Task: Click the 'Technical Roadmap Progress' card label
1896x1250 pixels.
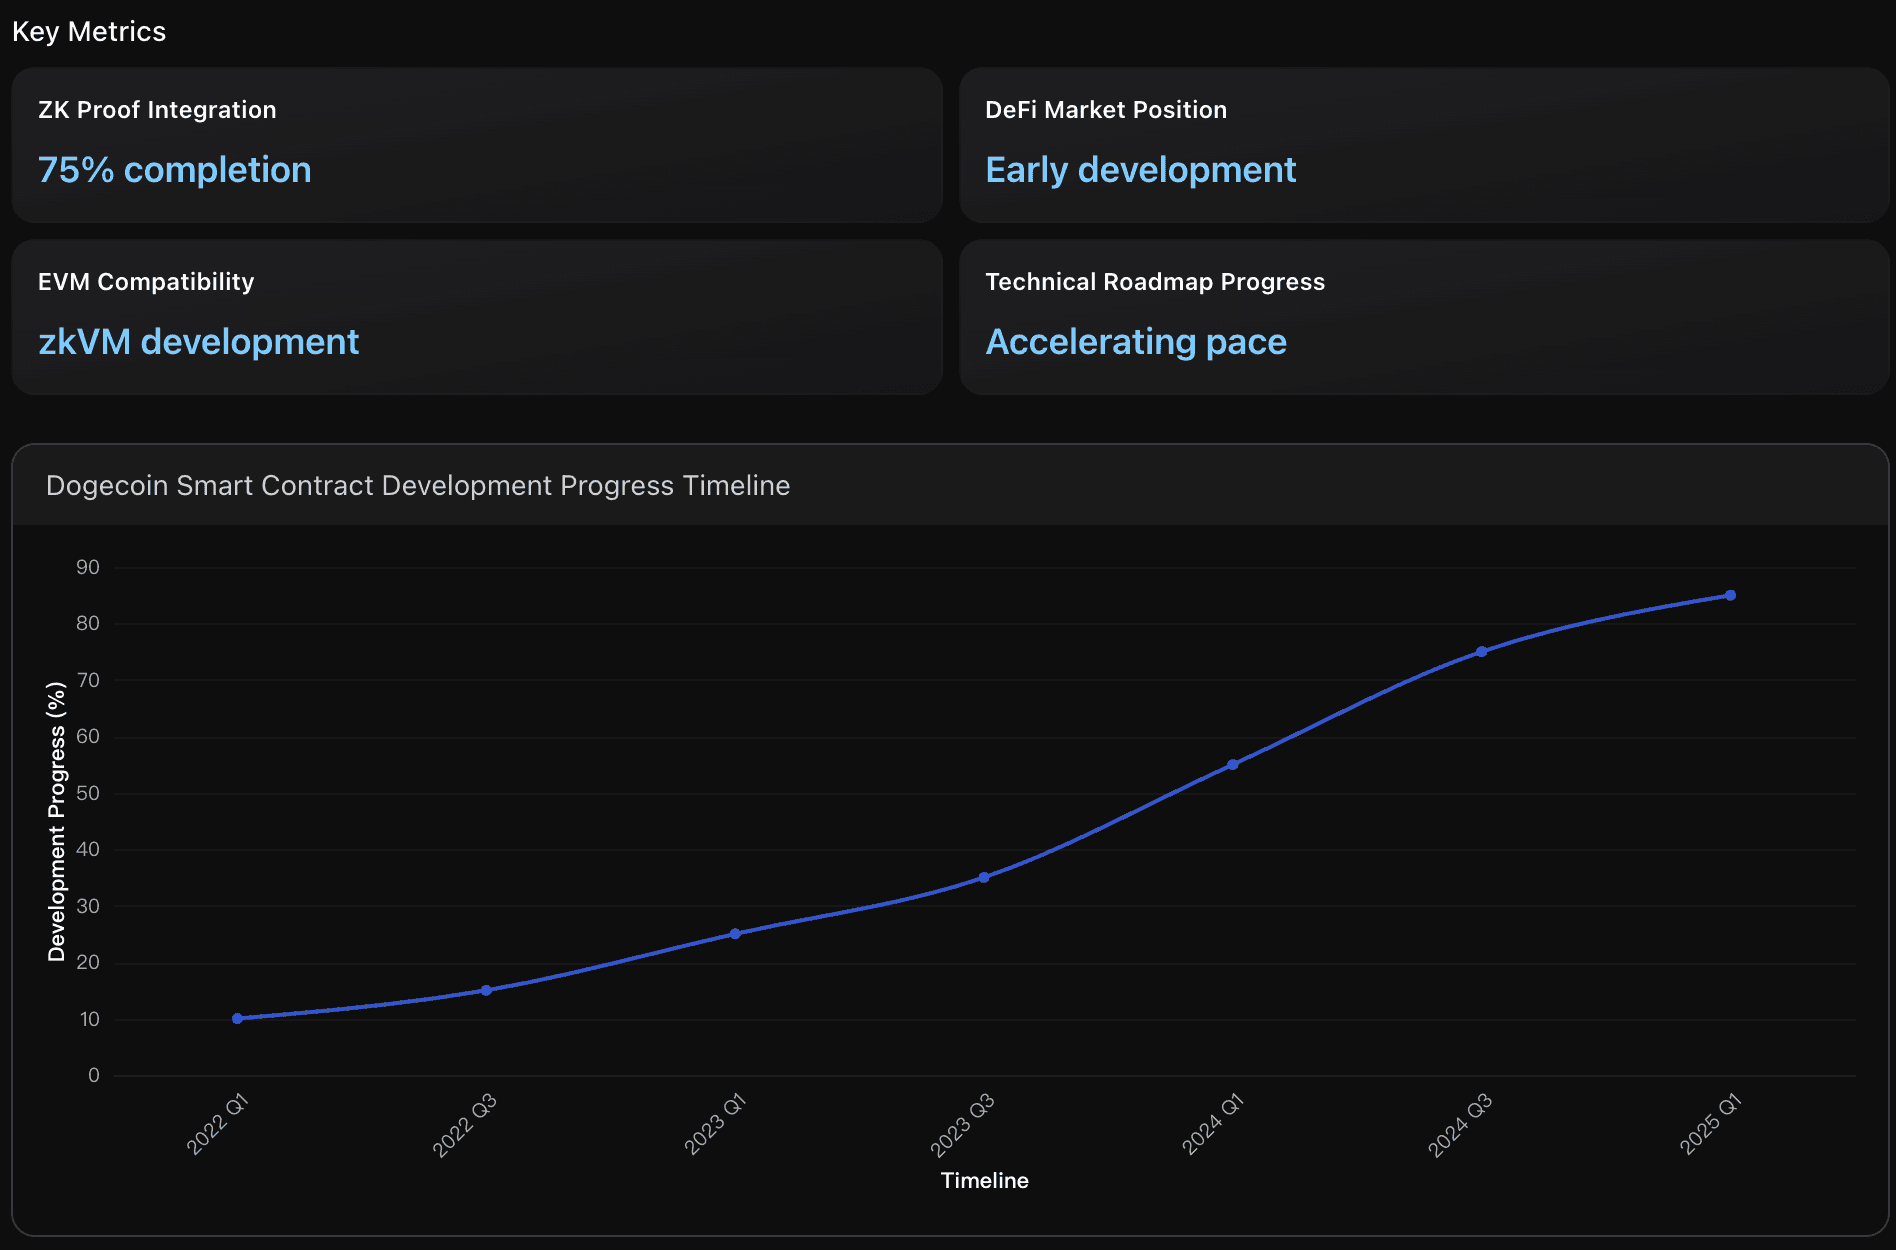Action: coord(1155,282)
